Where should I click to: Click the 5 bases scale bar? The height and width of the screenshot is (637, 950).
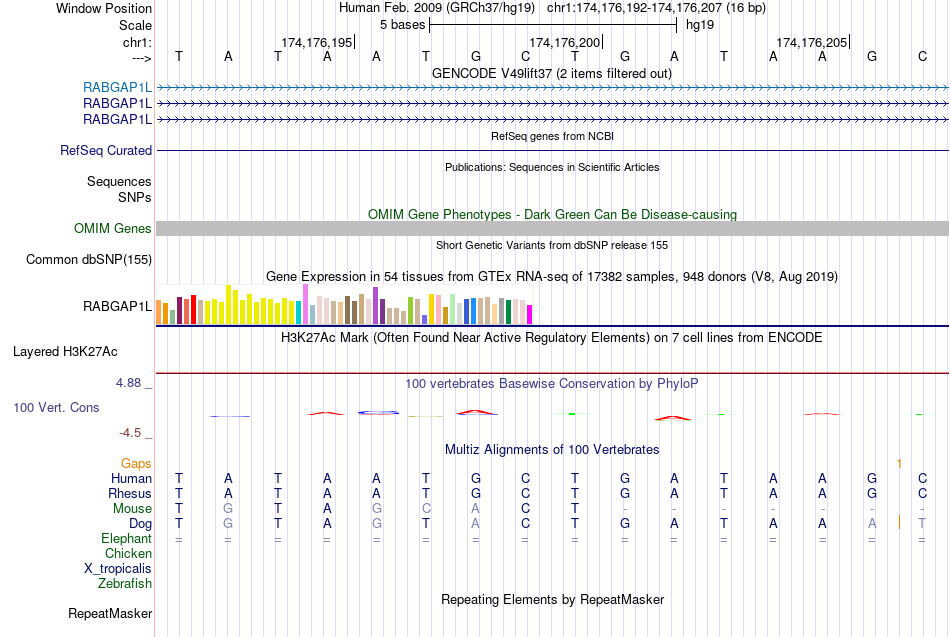click(x=553, y=25)
